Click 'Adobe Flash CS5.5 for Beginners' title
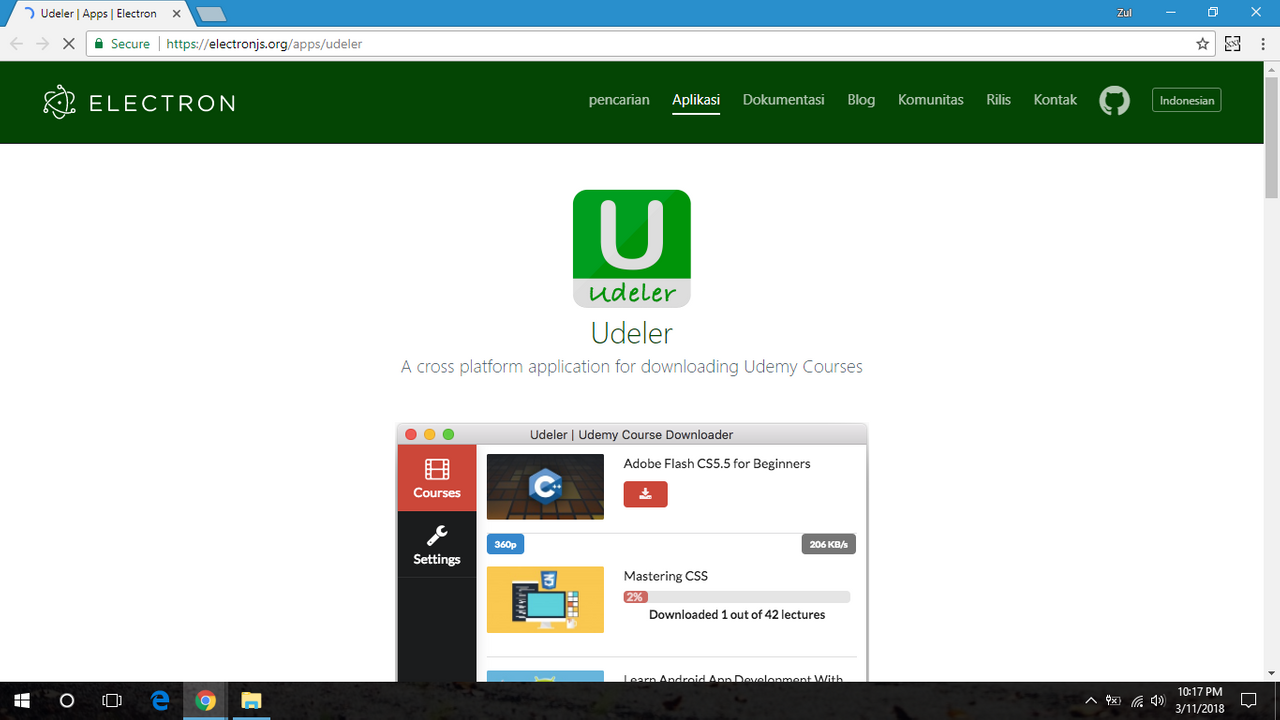The image size is (1280, 720). [717, 464]
